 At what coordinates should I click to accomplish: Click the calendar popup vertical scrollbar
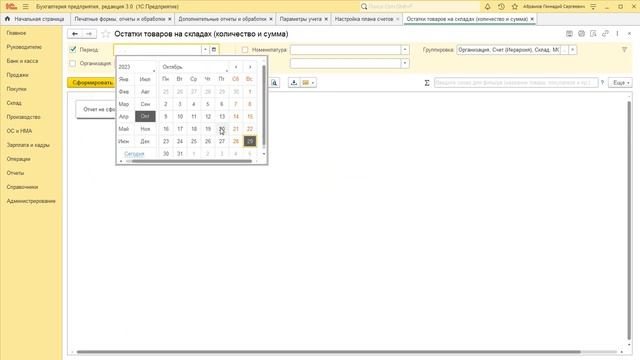click(264, 105)
